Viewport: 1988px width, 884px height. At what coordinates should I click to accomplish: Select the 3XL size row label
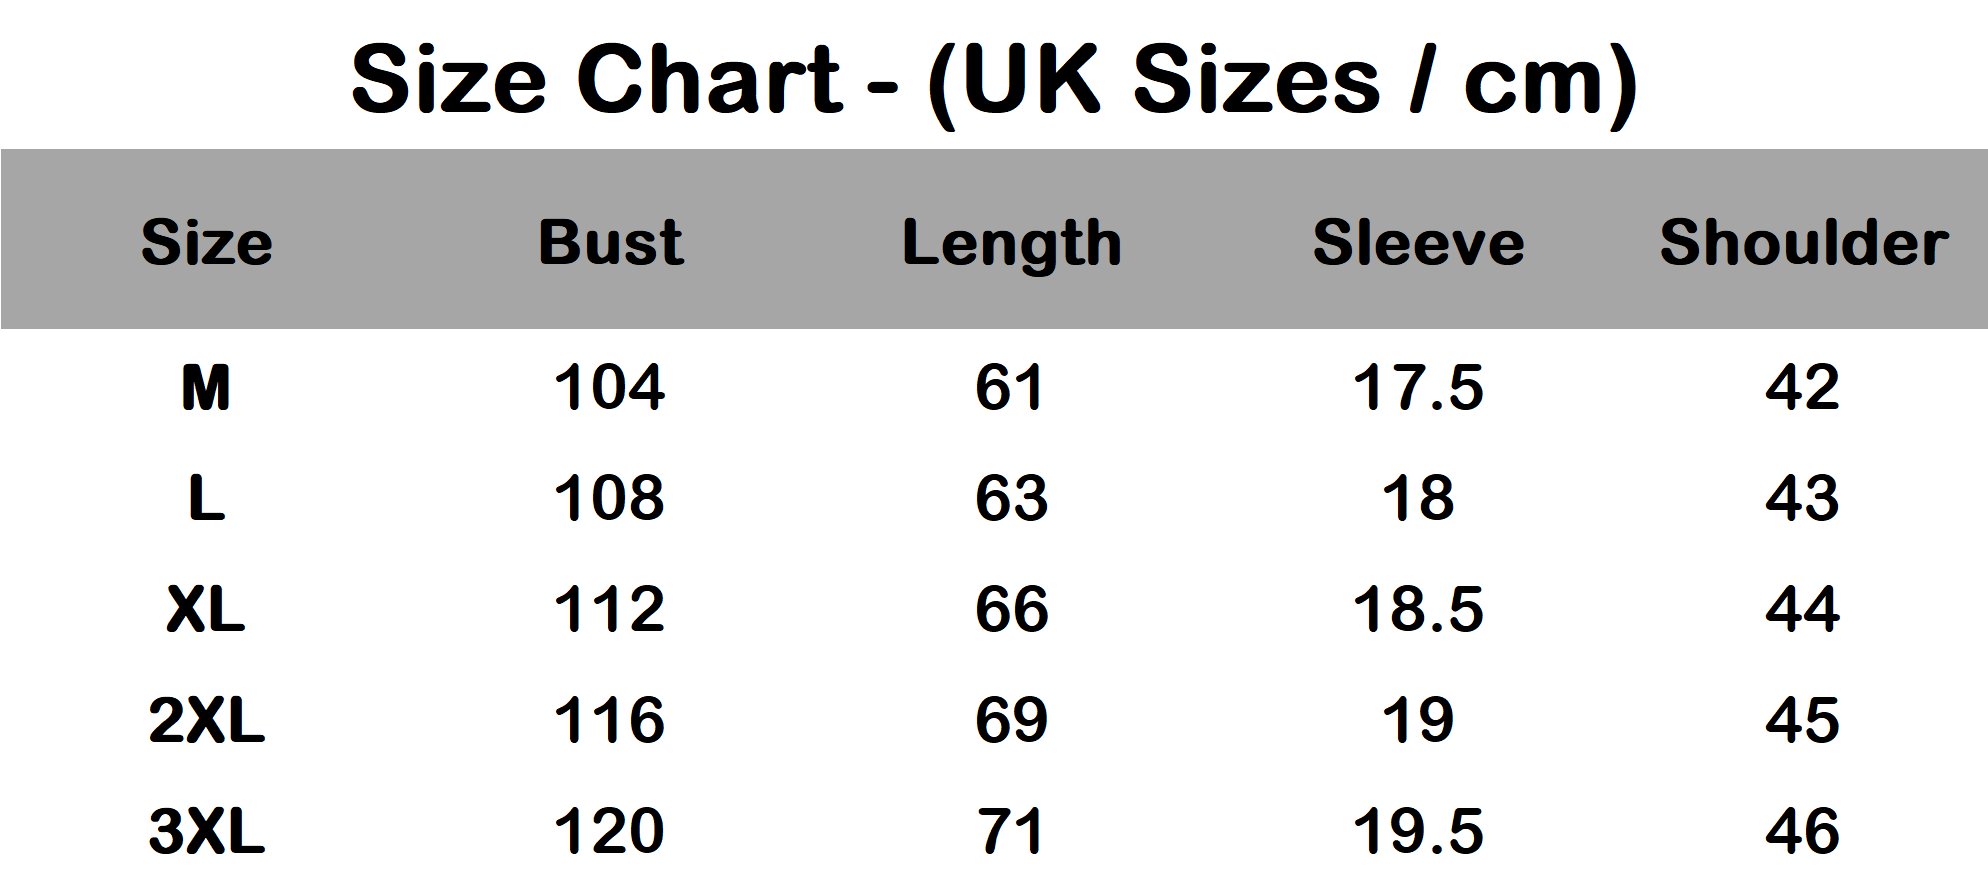click(206, 831)
